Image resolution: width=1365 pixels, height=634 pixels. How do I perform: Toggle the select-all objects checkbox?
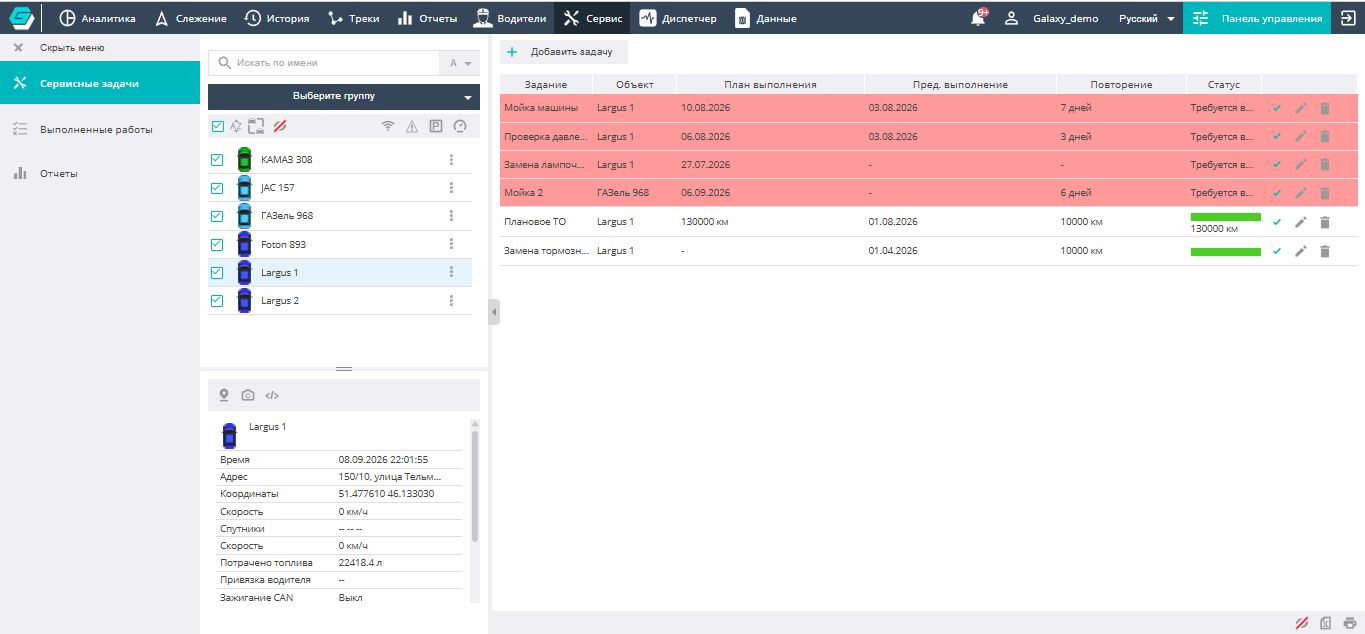pos(217,126)
